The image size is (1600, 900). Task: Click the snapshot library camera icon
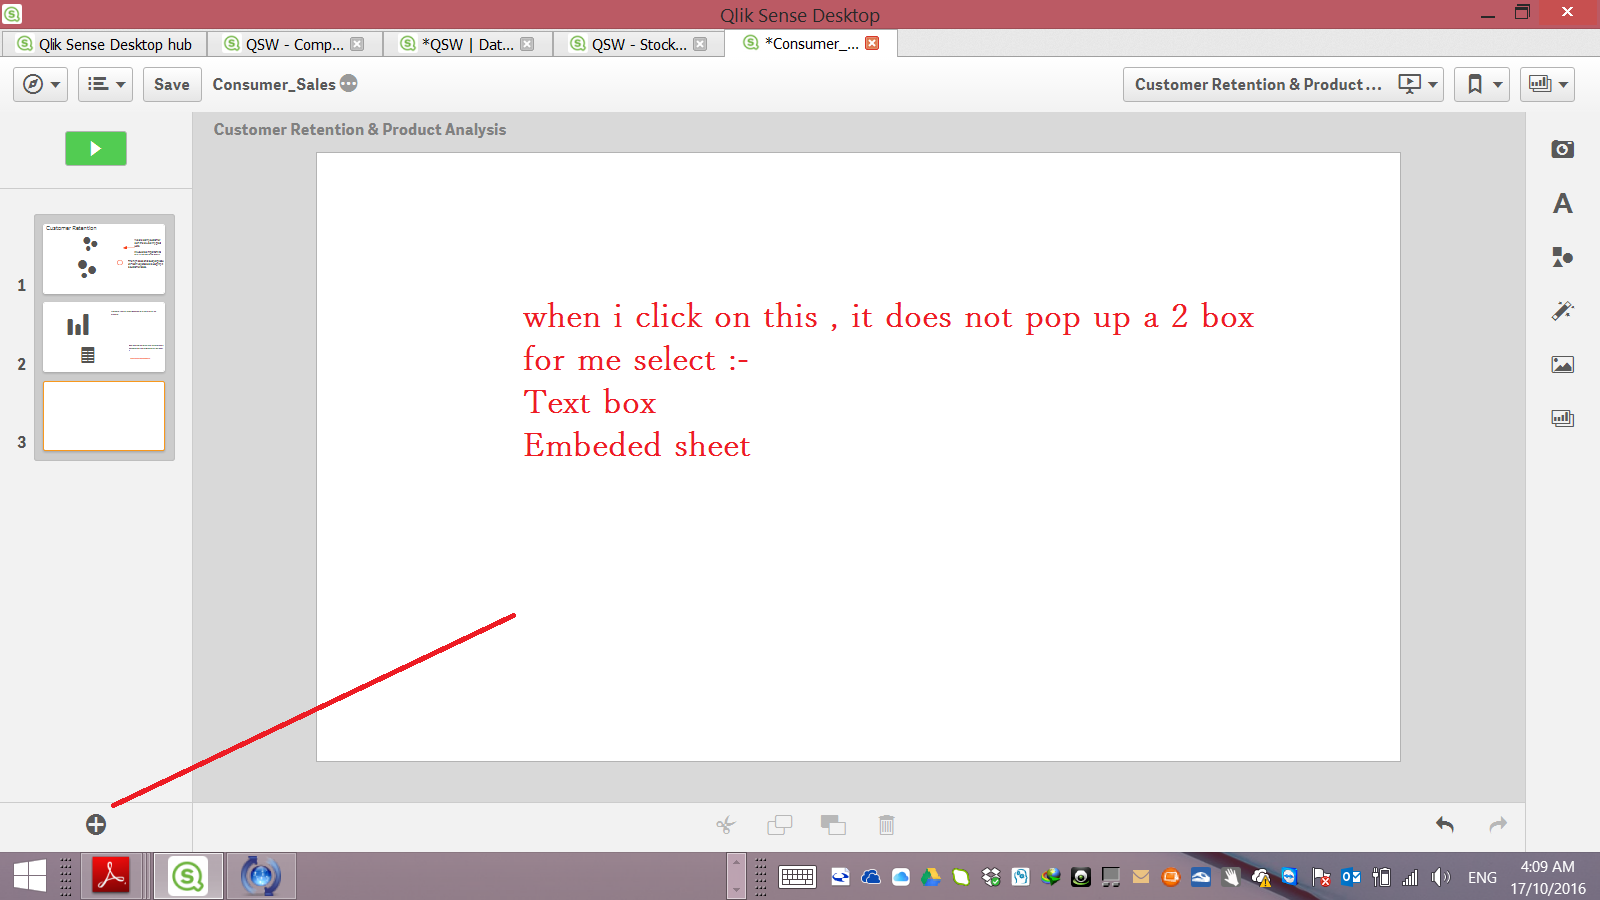[x=1562, y=150]
